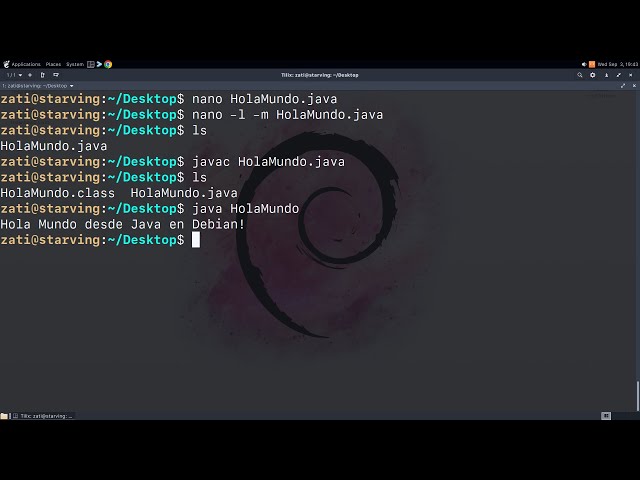
Task: Maximize the terminal pane
Action: (623, 86)
